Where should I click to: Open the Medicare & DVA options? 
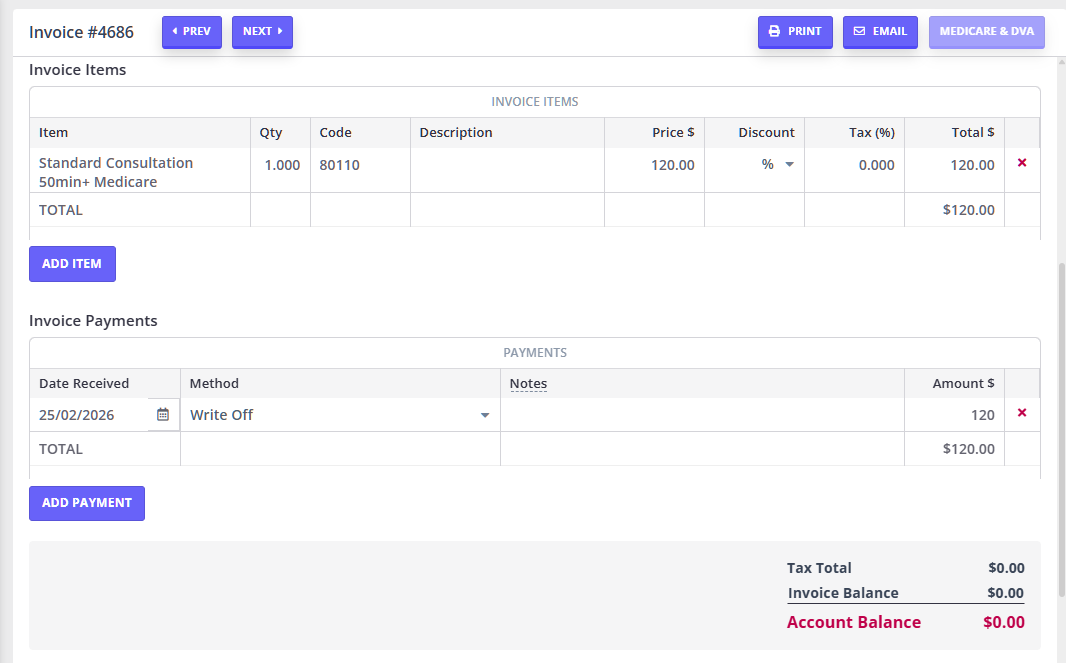[986, 32]
